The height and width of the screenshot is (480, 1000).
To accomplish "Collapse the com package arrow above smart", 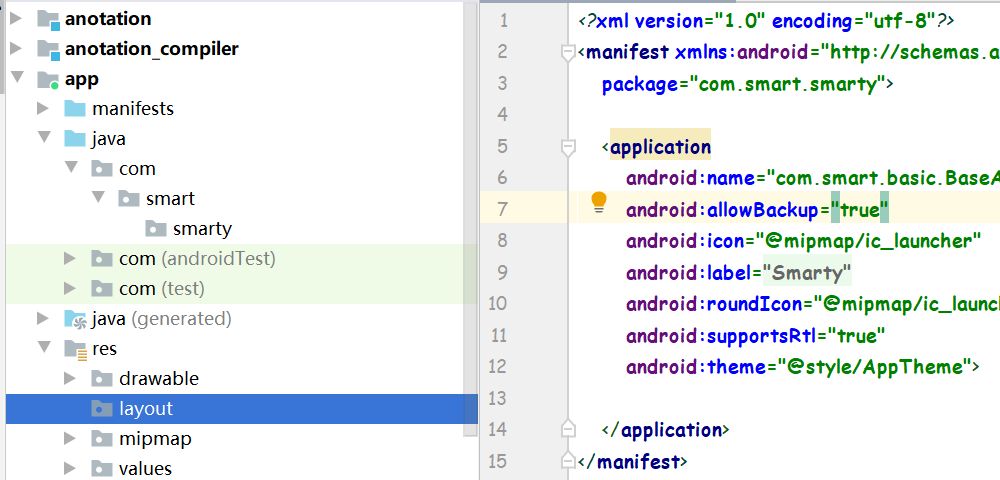I will point(70,168).
